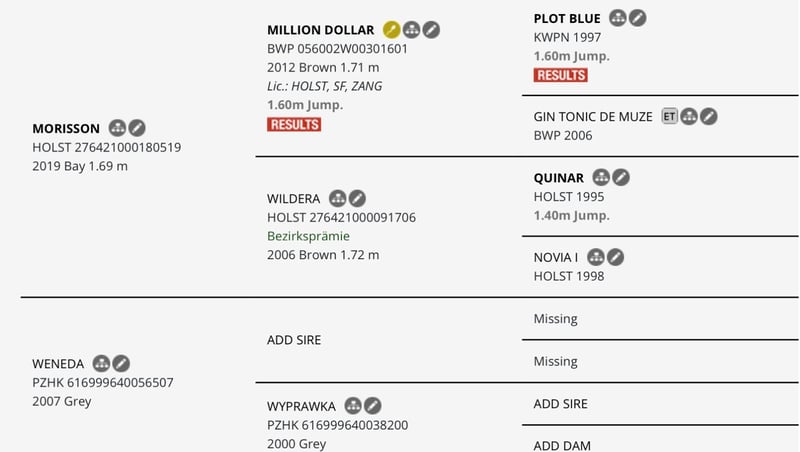This screenshot has height=452, width=800.
Task: Open pedigree icon next to MORISSON
Action: pos(118,128)
